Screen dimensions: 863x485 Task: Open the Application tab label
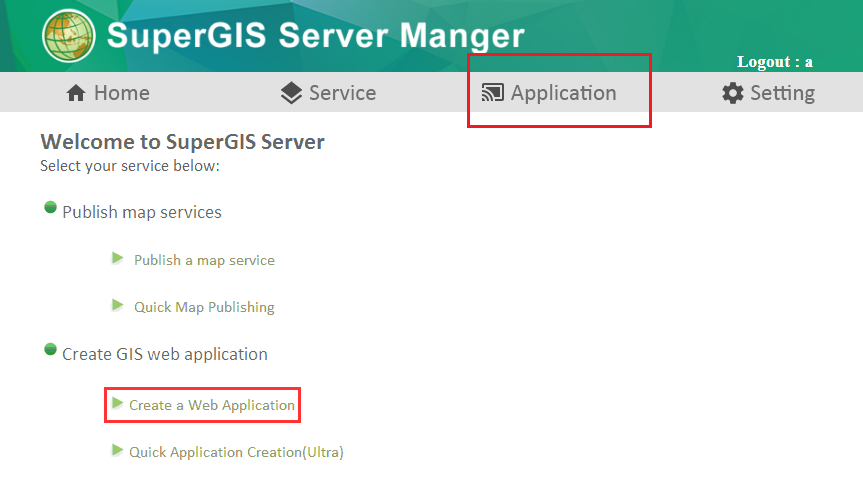(x=564, y=94)
